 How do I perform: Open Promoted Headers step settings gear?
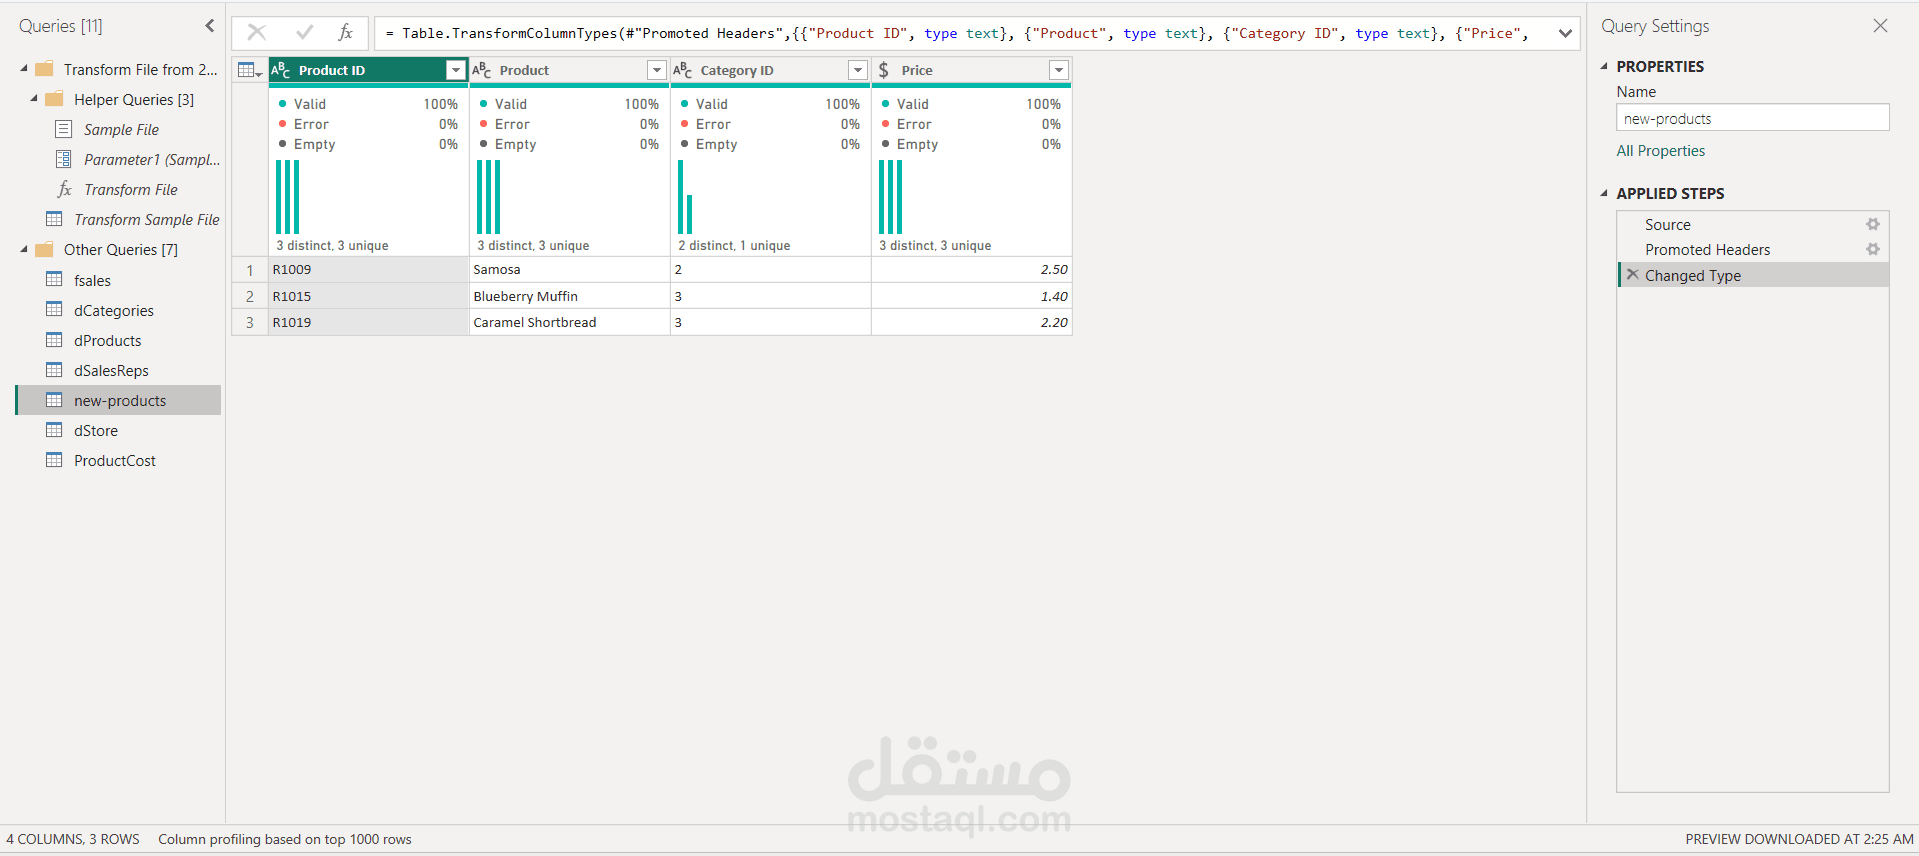tap(1873, 250)
